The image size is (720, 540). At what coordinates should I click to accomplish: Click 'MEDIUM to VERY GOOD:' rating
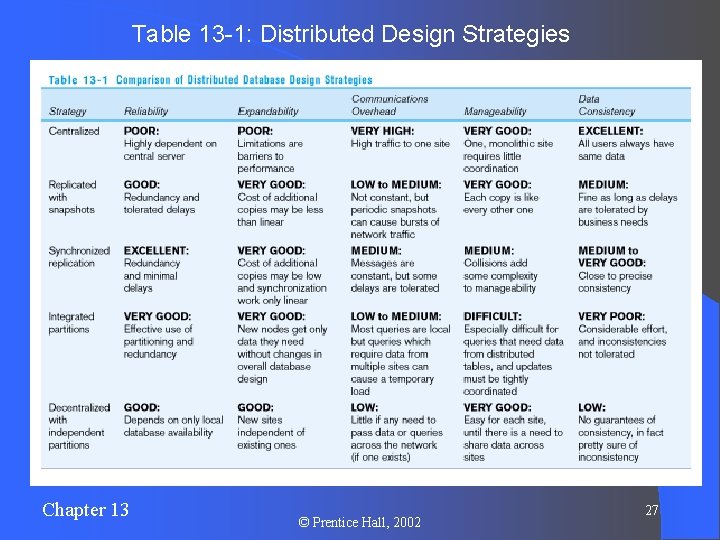tap(612, 257)
